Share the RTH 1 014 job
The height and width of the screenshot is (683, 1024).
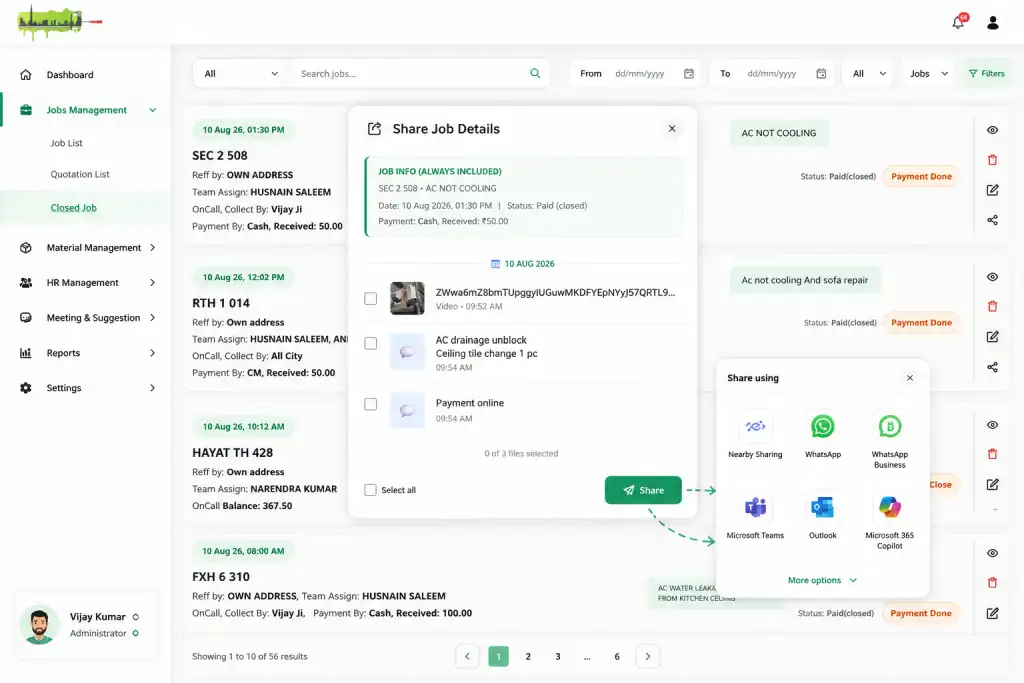992,367
